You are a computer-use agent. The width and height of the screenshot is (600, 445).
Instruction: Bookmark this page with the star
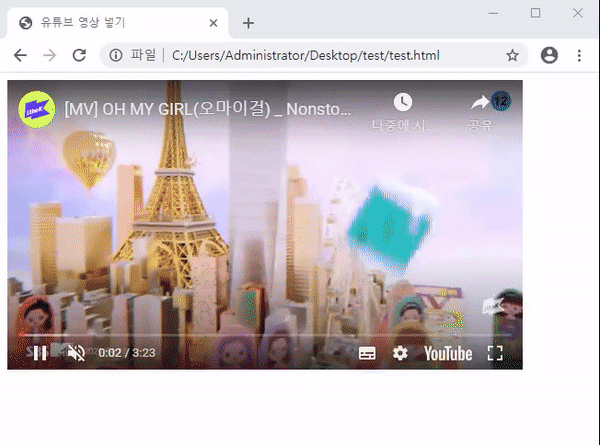tap(512, 55)
